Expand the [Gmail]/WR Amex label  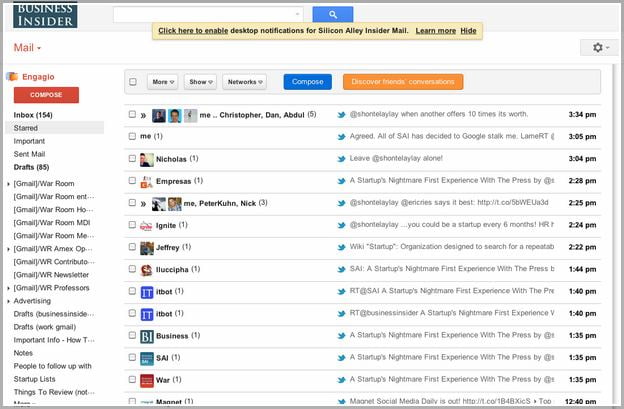pyautogui.click(x=8, y=249)
